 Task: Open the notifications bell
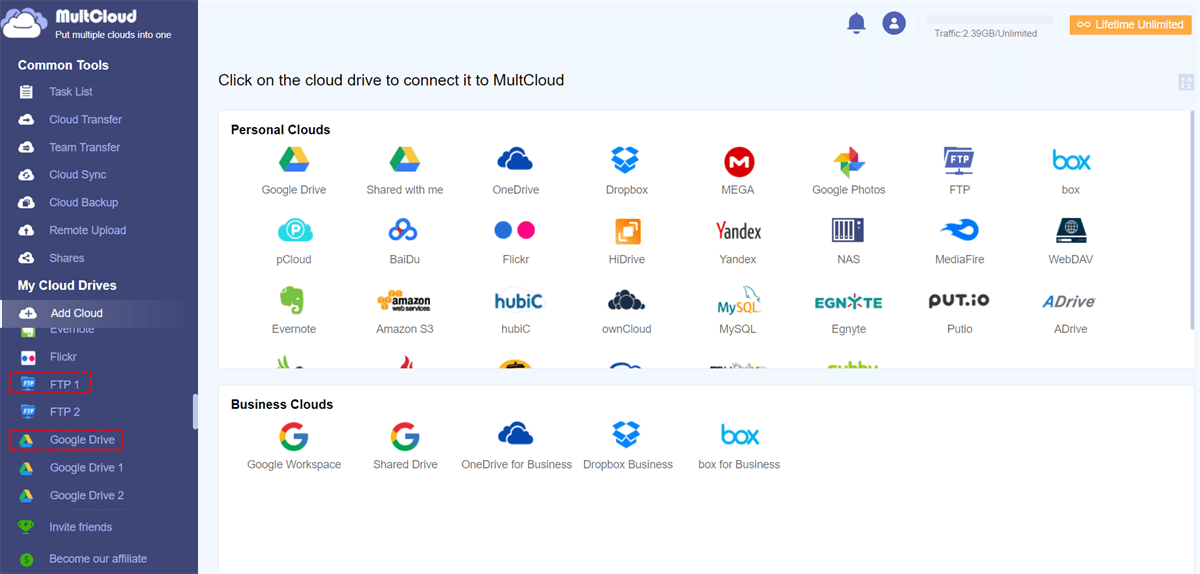pos(856,24)
